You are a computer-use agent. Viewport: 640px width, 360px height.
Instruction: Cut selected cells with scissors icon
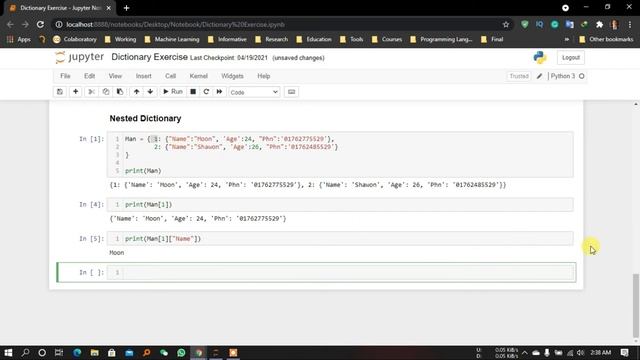coord(91,92)
